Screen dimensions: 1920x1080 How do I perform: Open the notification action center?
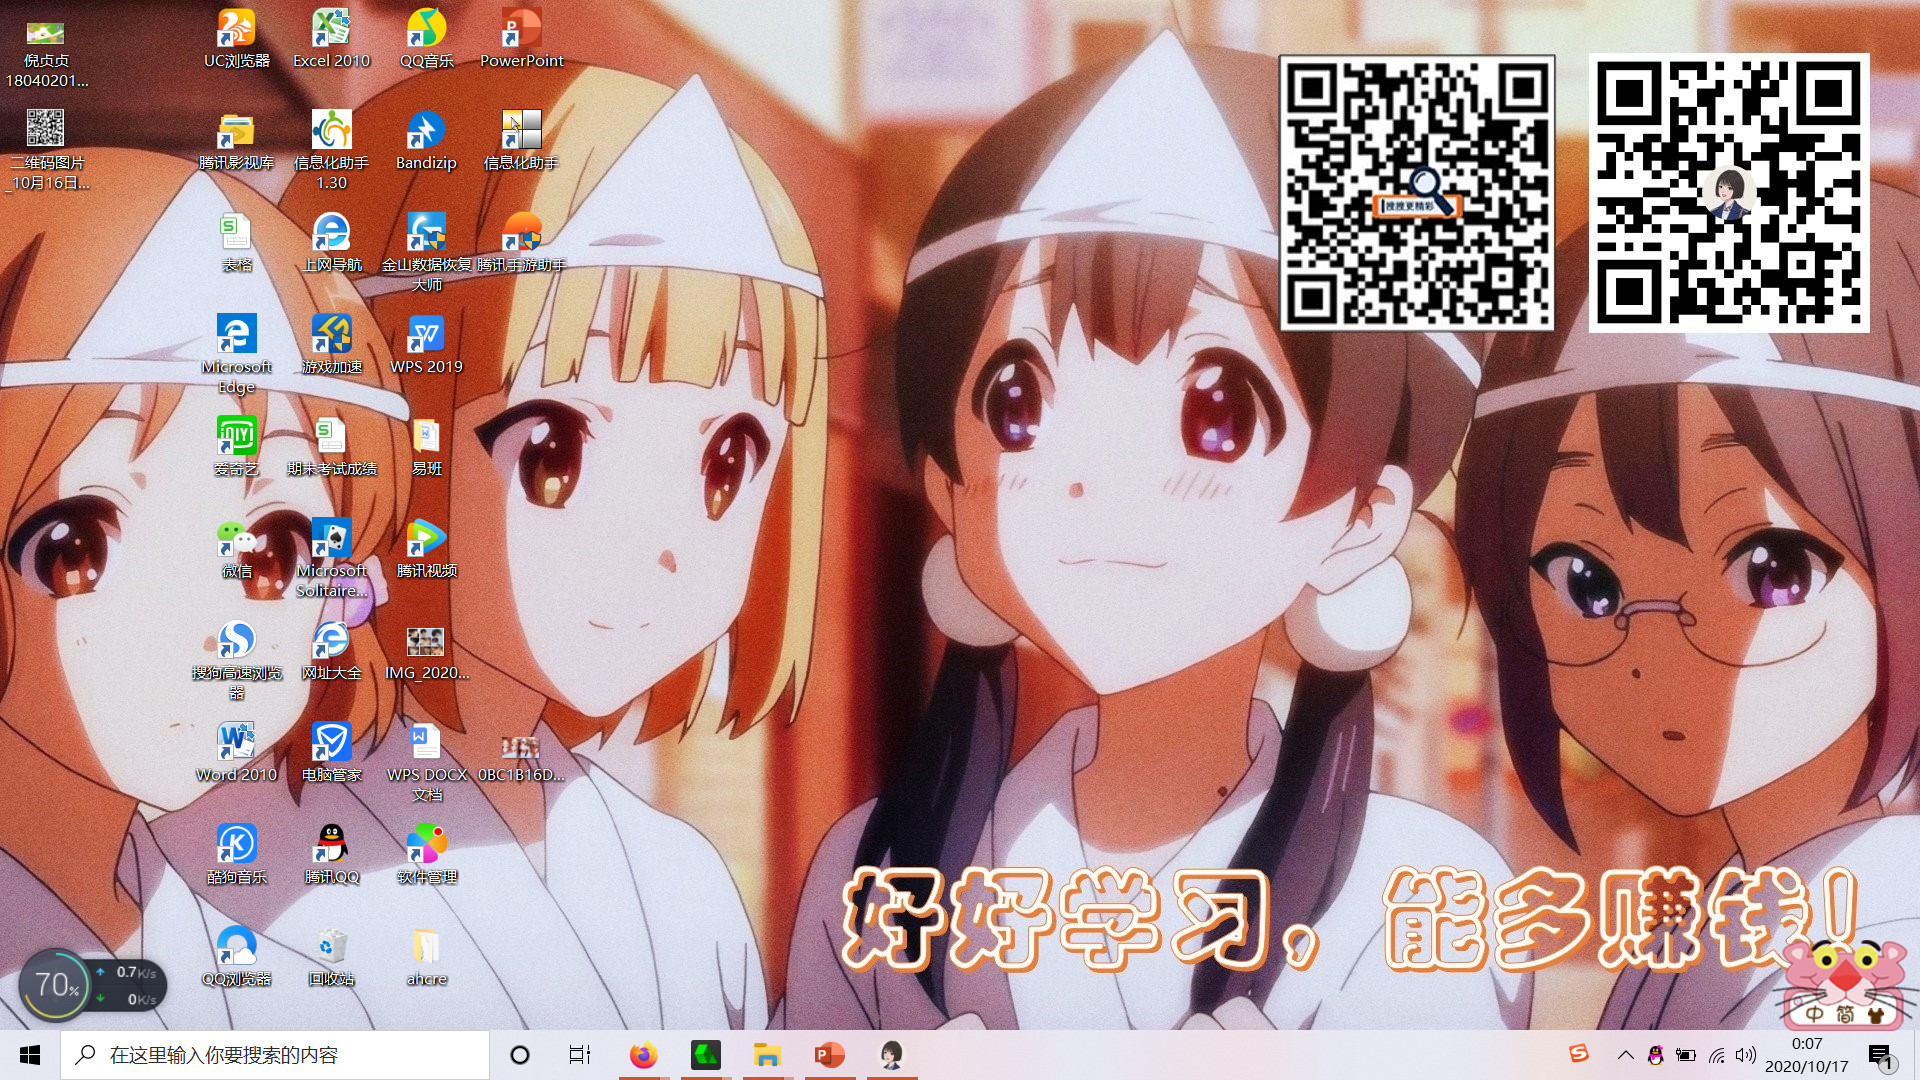pyautogui.click(x=1880, y=1055)
